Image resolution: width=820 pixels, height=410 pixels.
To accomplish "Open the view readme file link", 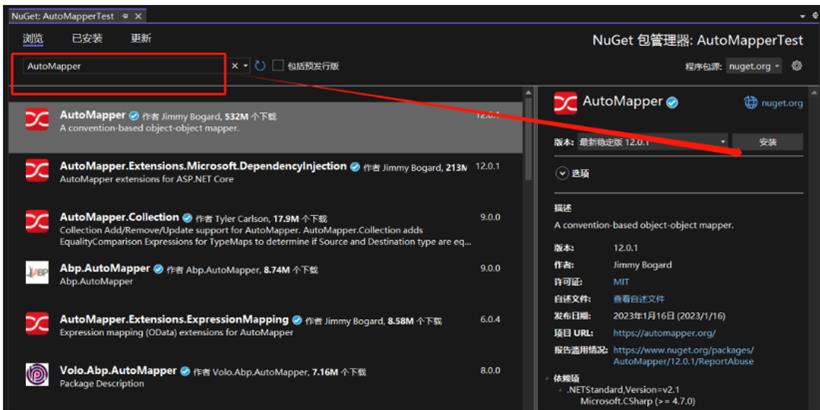I will (x=639, y=299).
